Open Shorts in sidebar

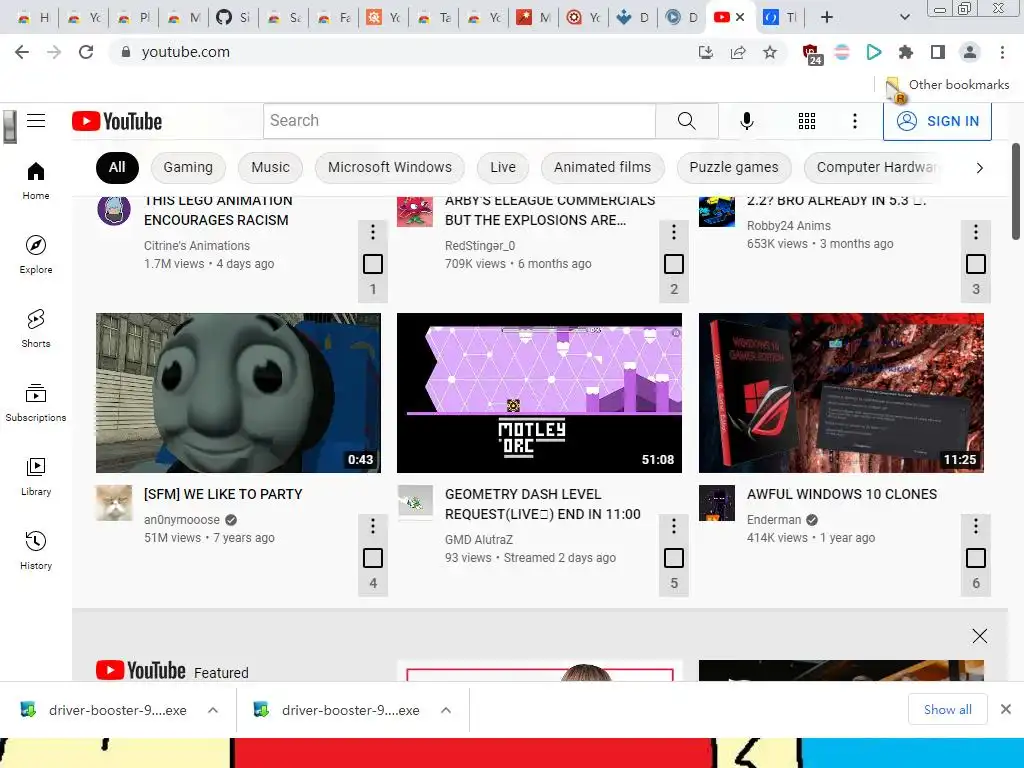tap(36, 328)
